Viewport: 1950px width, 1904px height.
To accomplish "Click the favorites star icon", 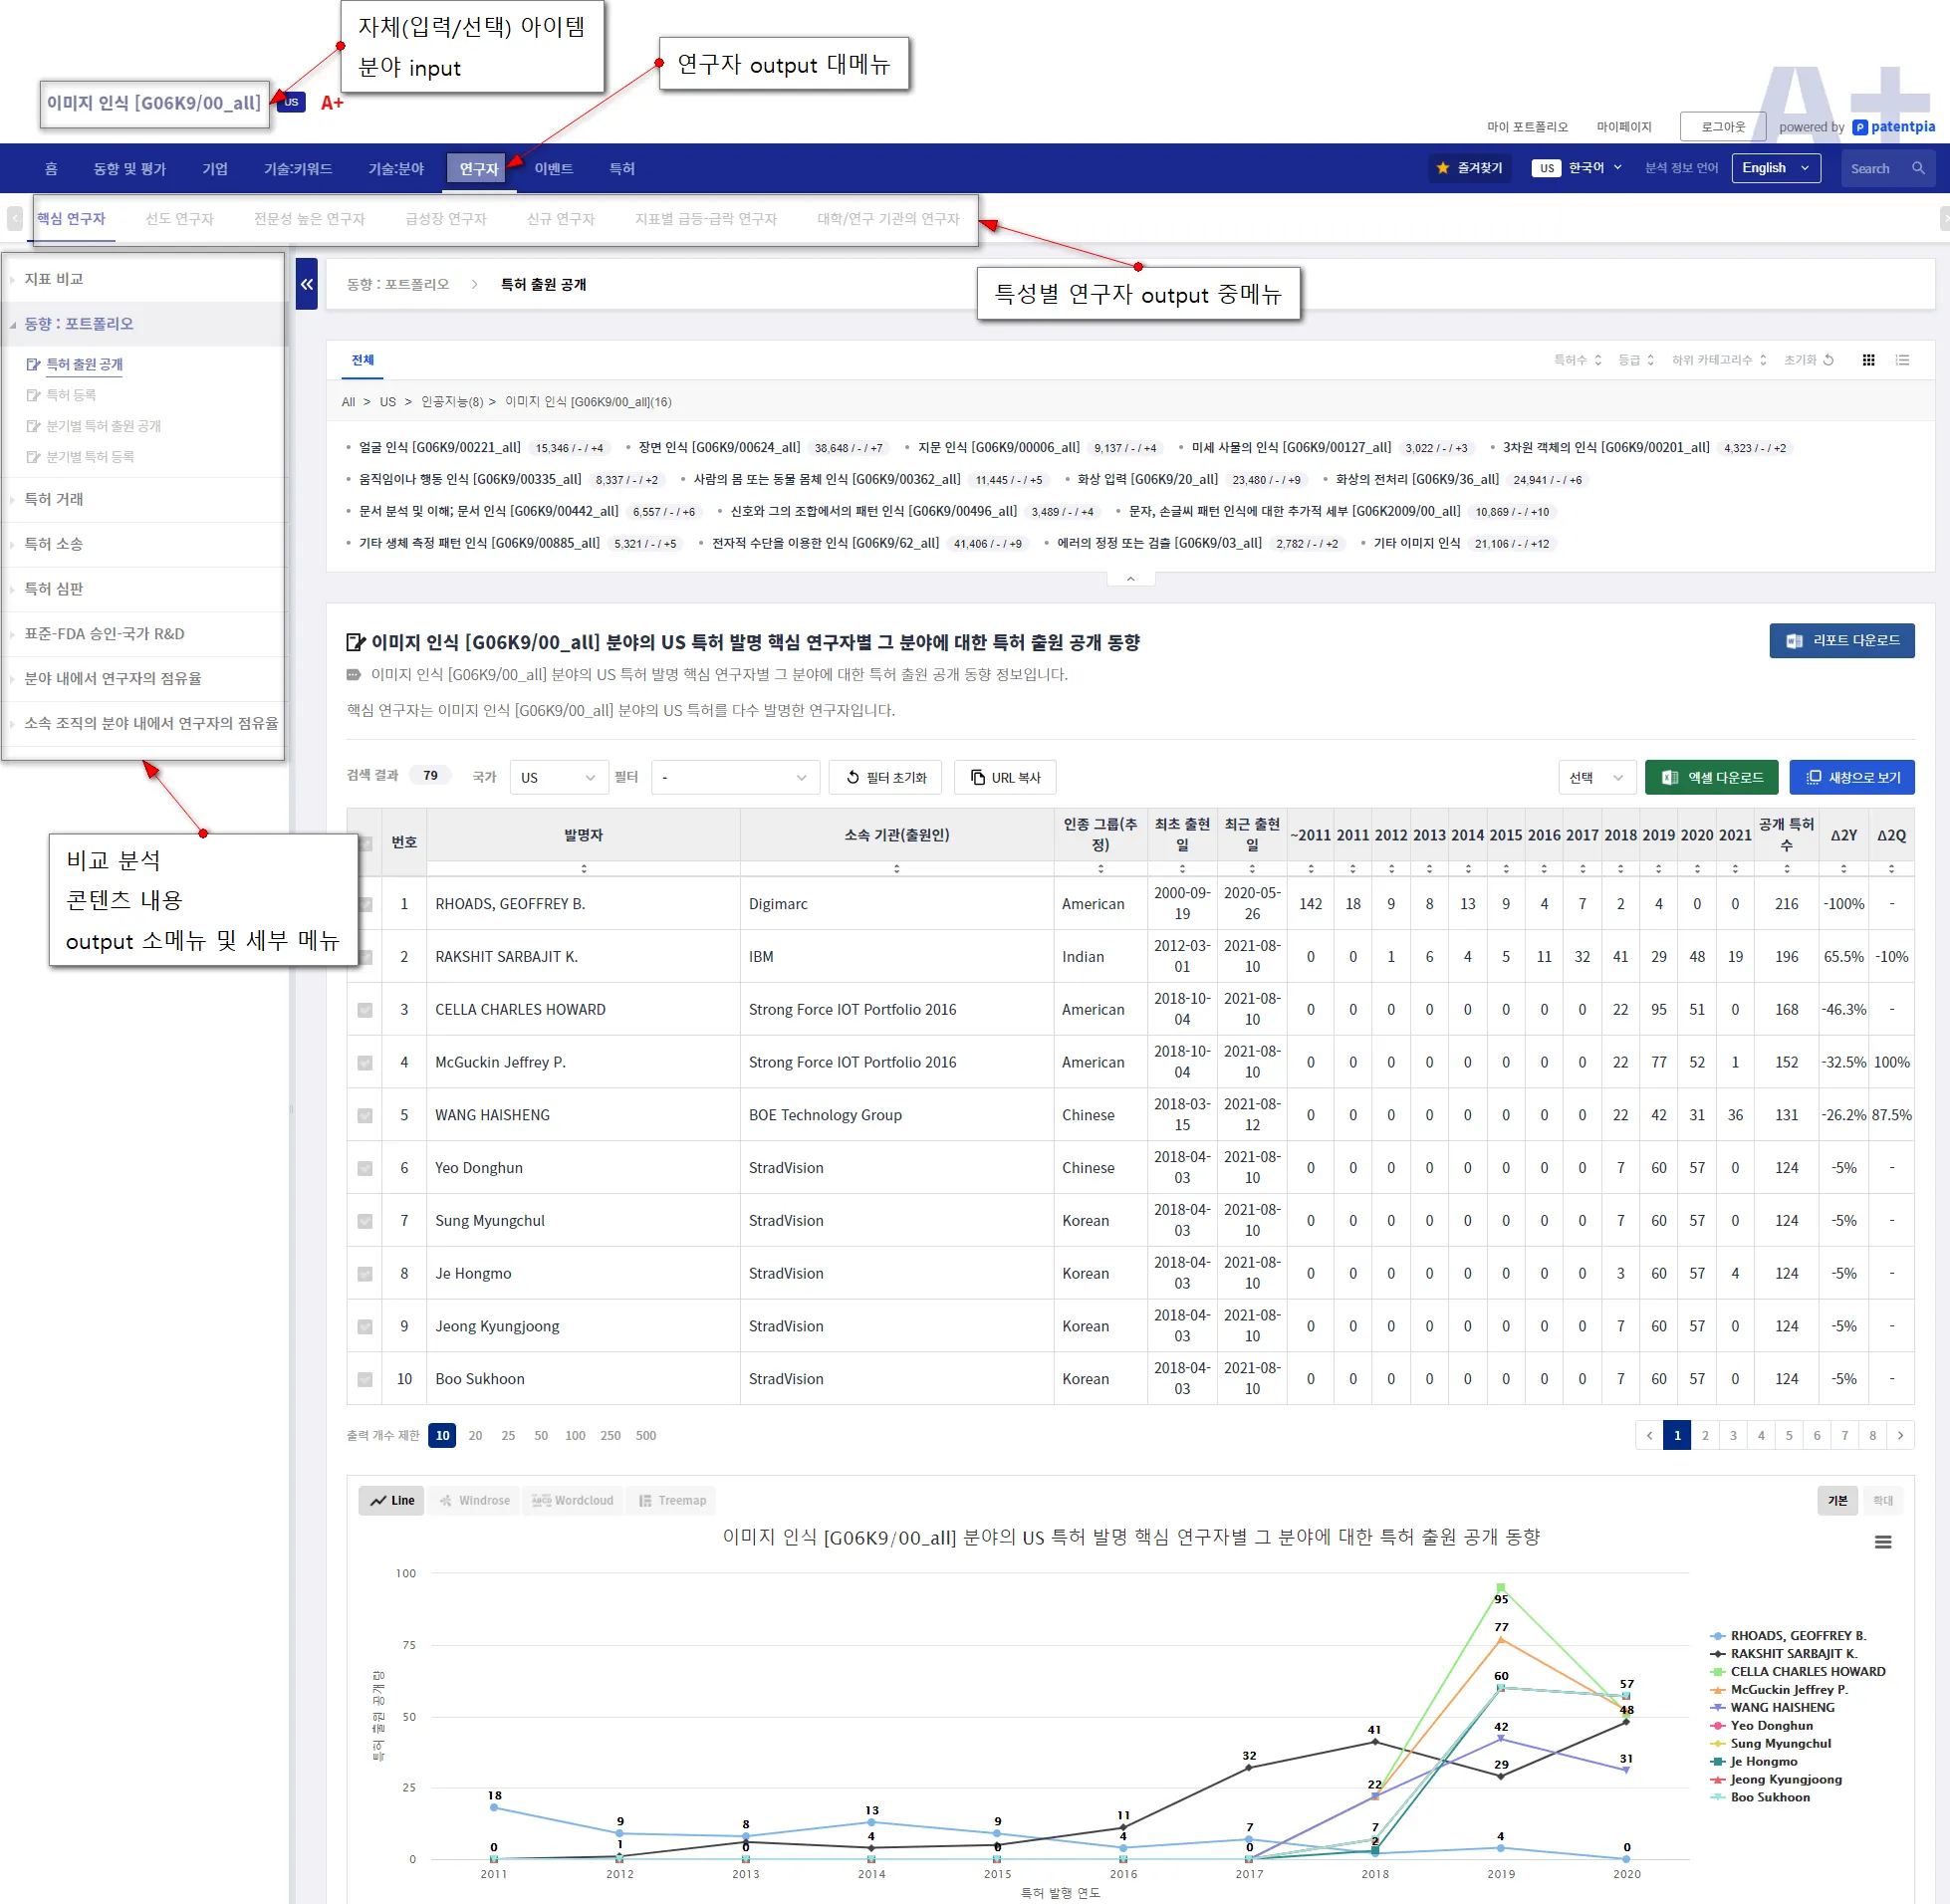I will click(x=1442, y=168).
